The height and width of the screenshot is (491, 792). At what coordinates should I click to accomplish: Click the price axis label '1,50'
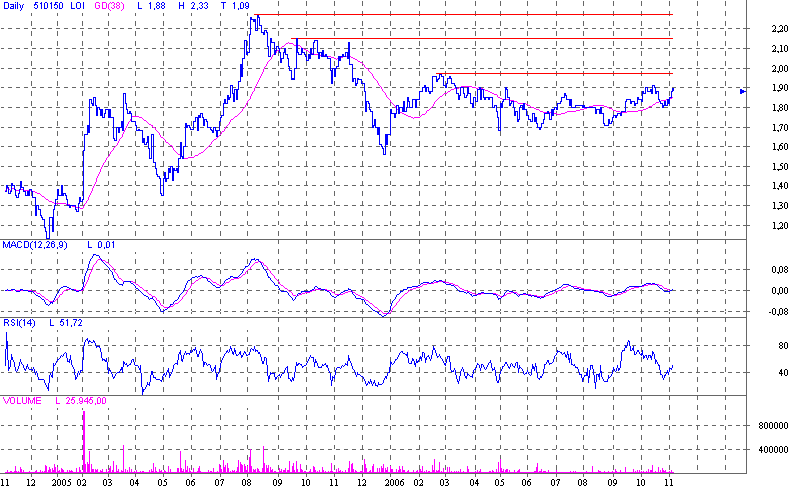pos(780,167)
